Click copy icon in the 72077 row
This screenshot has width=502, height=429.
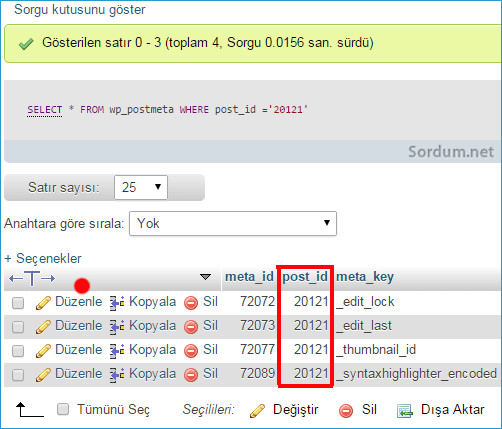[117, 351]
